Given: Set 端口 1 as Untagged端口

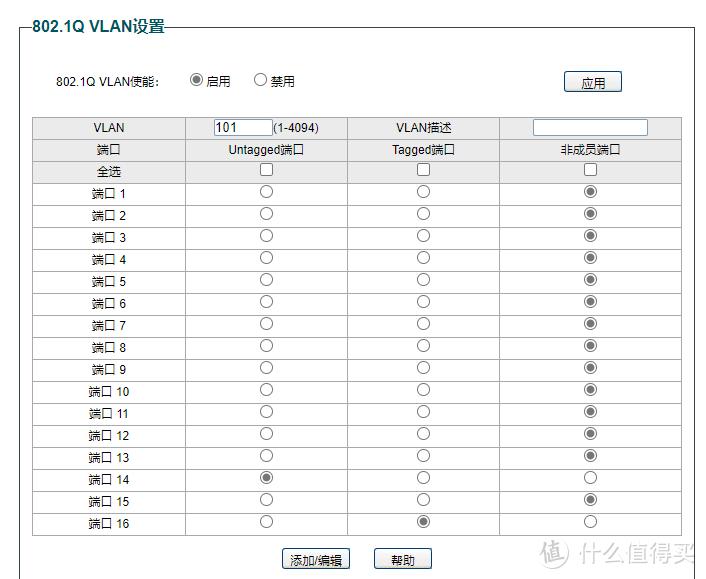Looking at the screenshot, I should pyautogui.click(x=266, y=192).
